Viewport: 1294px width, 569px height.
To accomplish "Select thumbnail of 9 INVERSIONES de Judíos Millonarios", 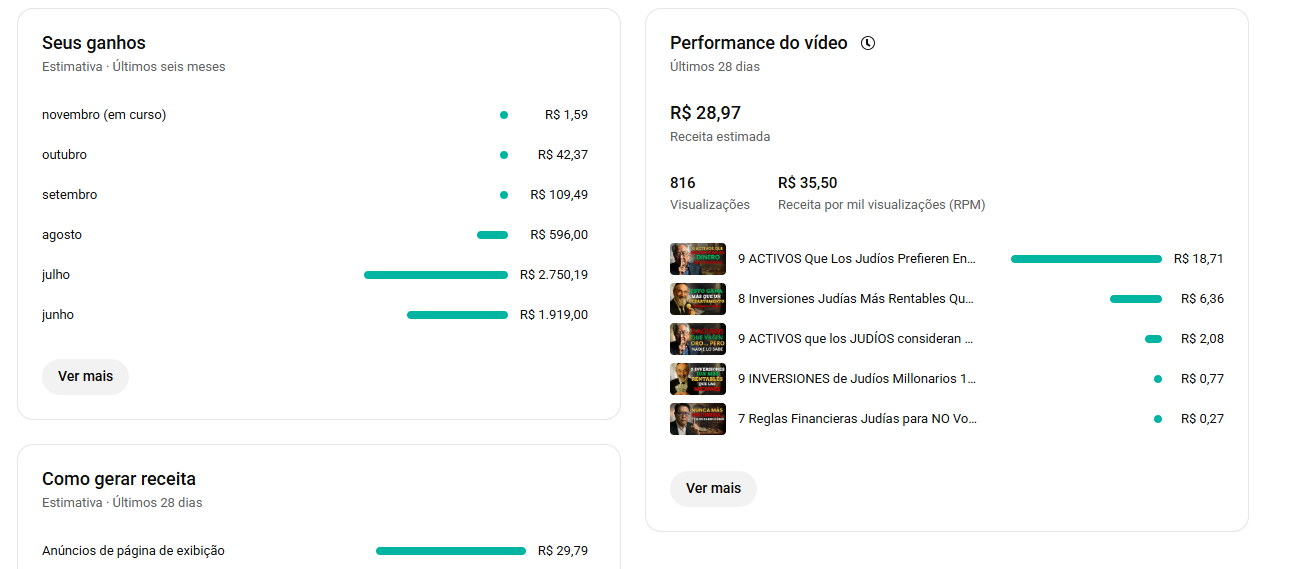I will (x=697, y=379).
